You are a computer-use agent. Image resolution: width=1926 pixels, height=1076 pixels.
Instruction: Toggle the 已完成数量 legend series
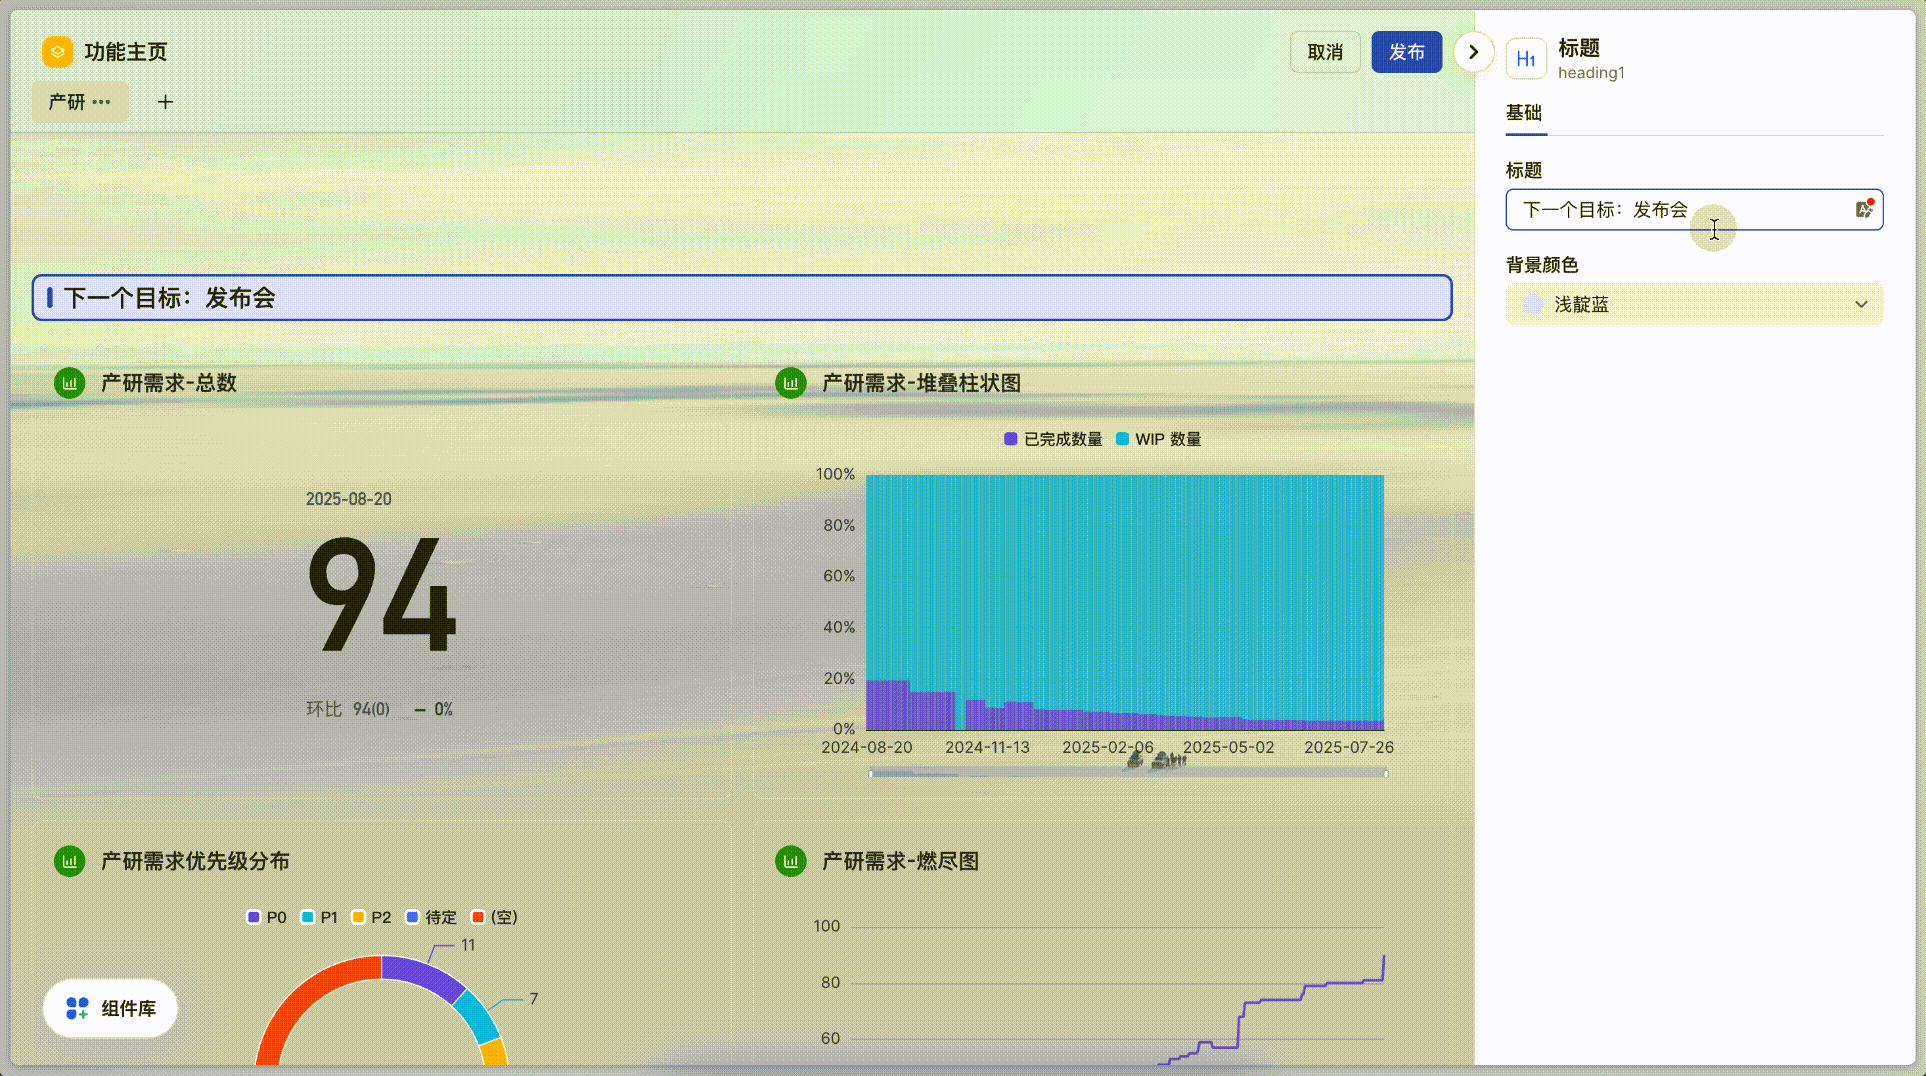(1053, 439)
